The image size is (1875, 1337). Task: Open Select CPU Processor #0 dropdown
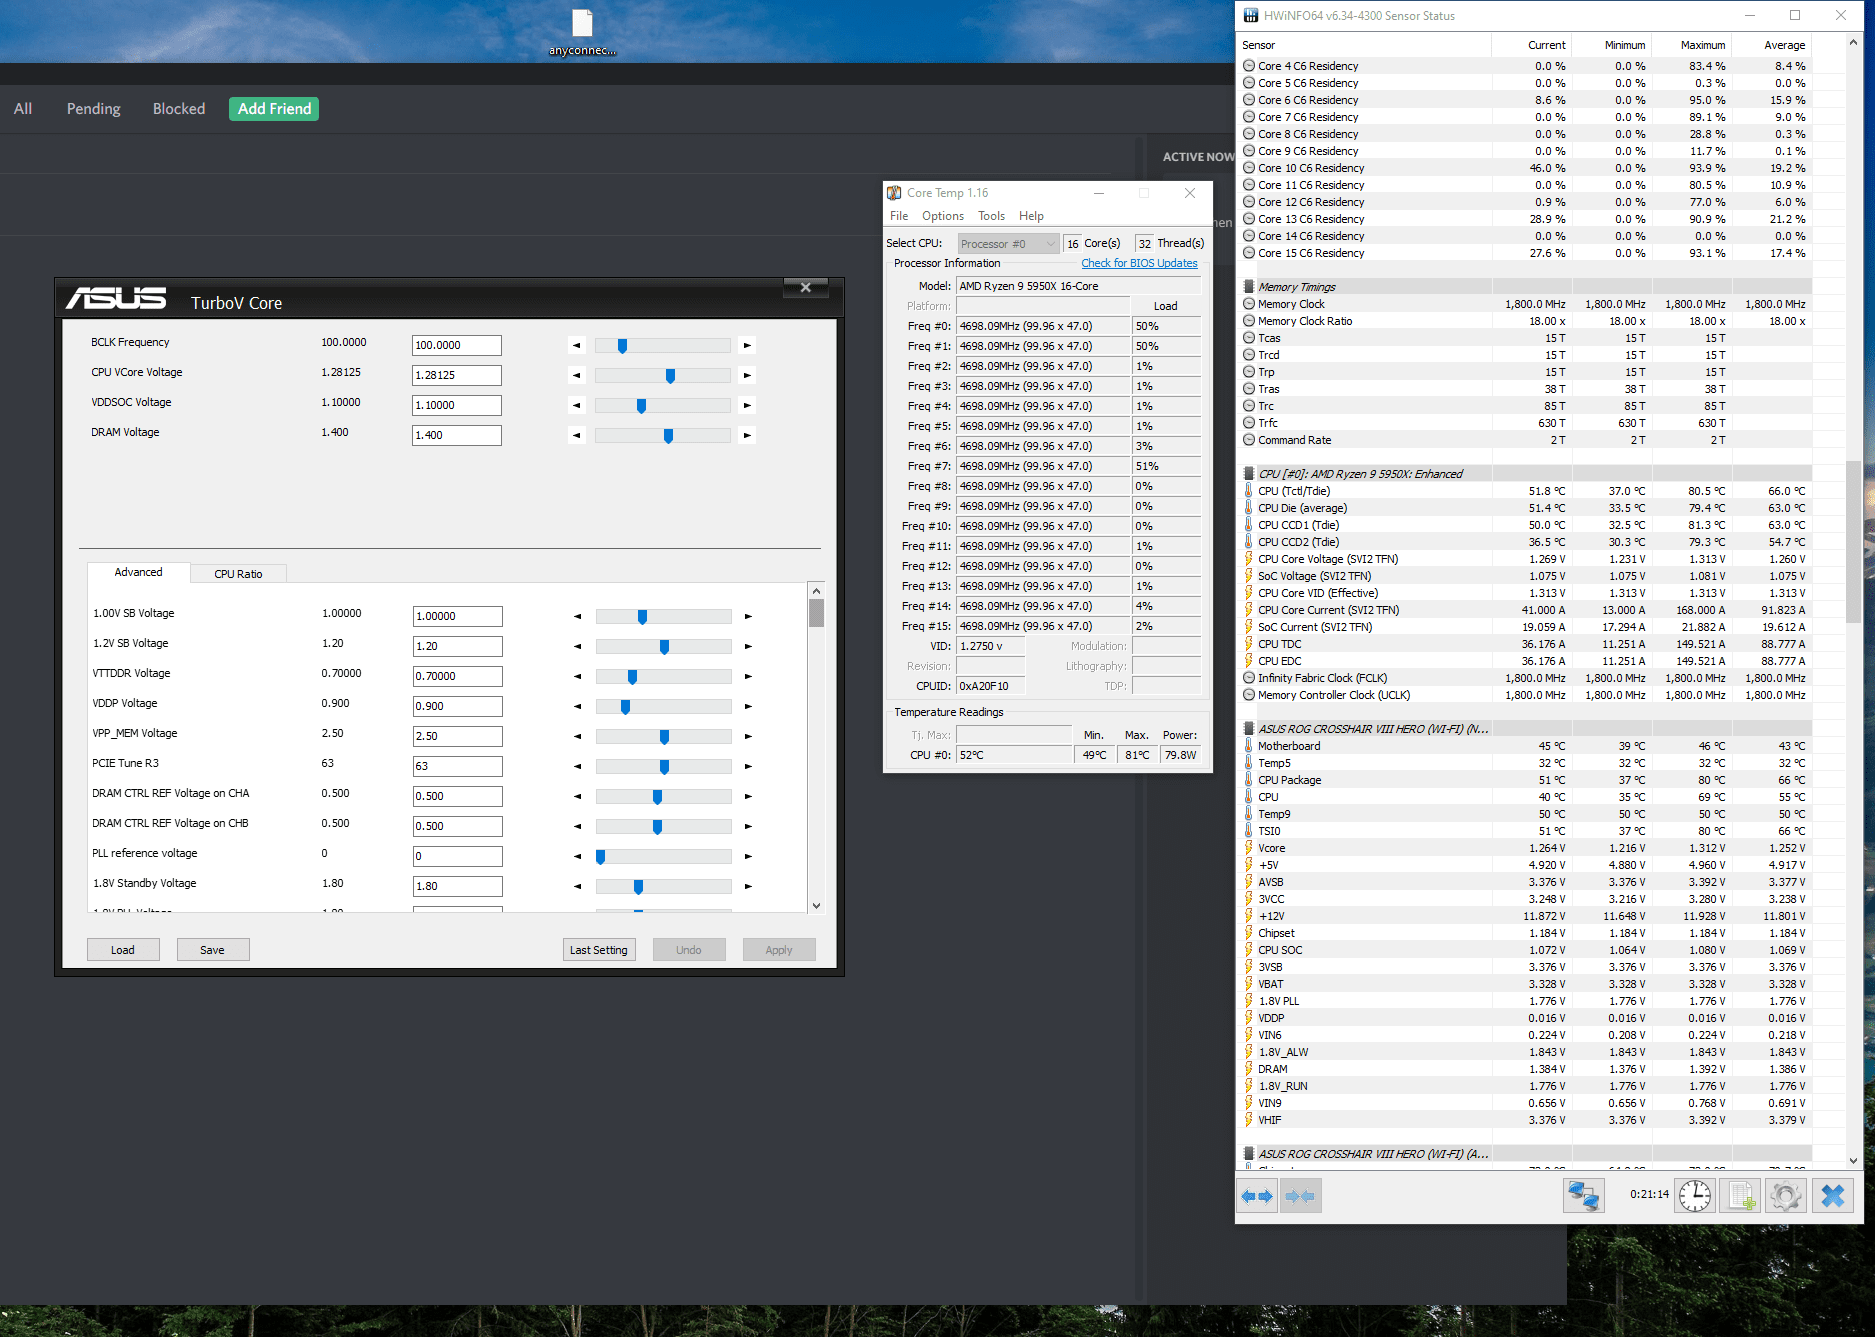[x=1008, y=244]
